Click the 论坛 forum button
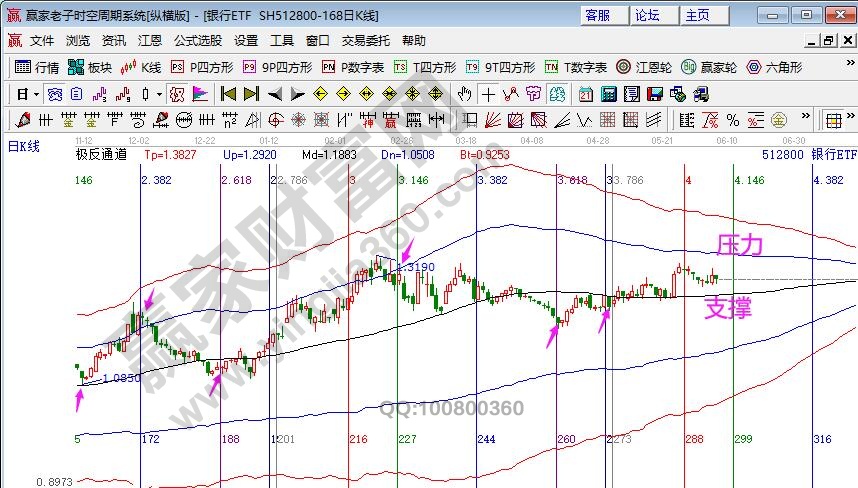 pos(647,15)
